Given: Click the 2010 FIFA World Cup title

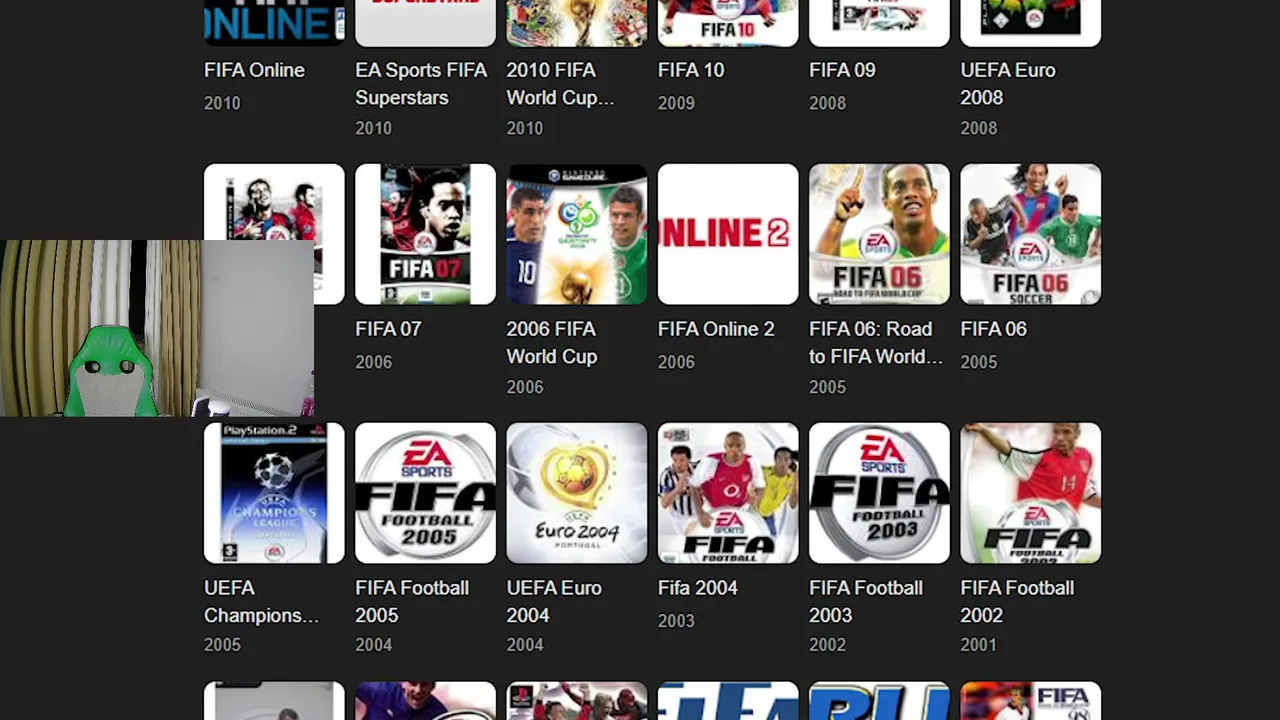Looking at the screenshot, I should [x=560, y=84].
